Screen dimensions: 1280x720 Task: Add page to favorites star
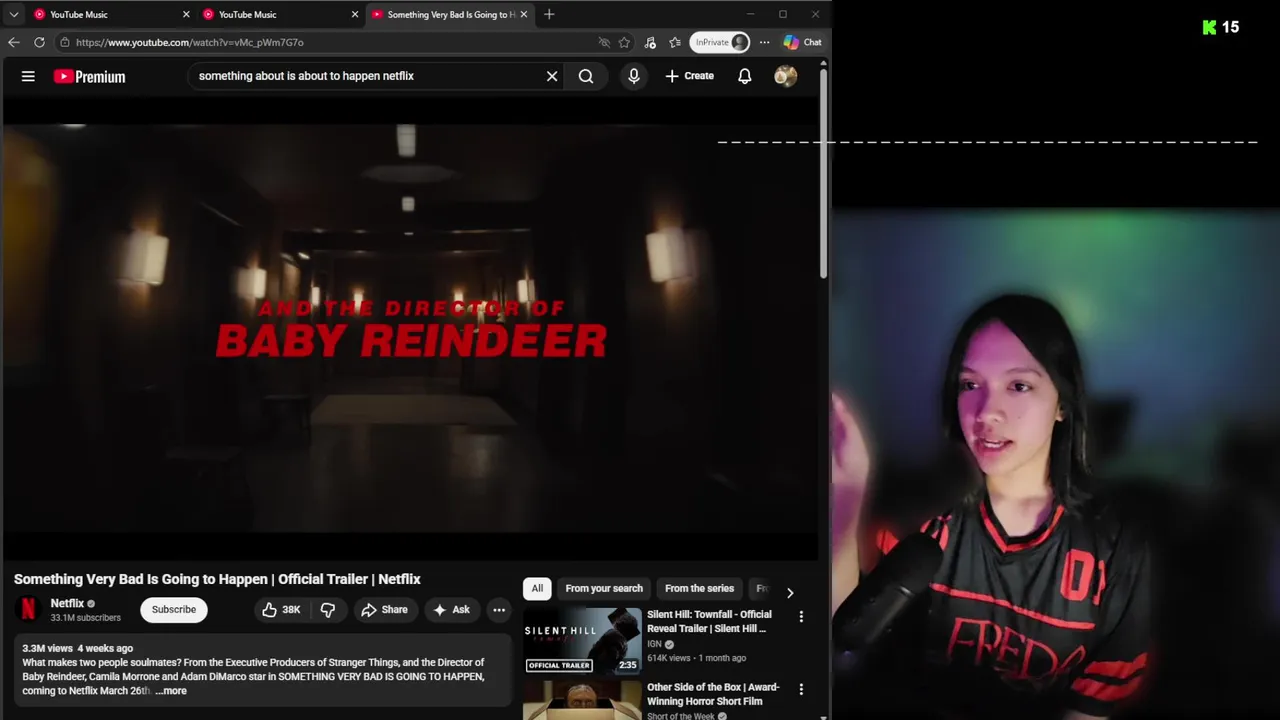(x=625, y=42)
